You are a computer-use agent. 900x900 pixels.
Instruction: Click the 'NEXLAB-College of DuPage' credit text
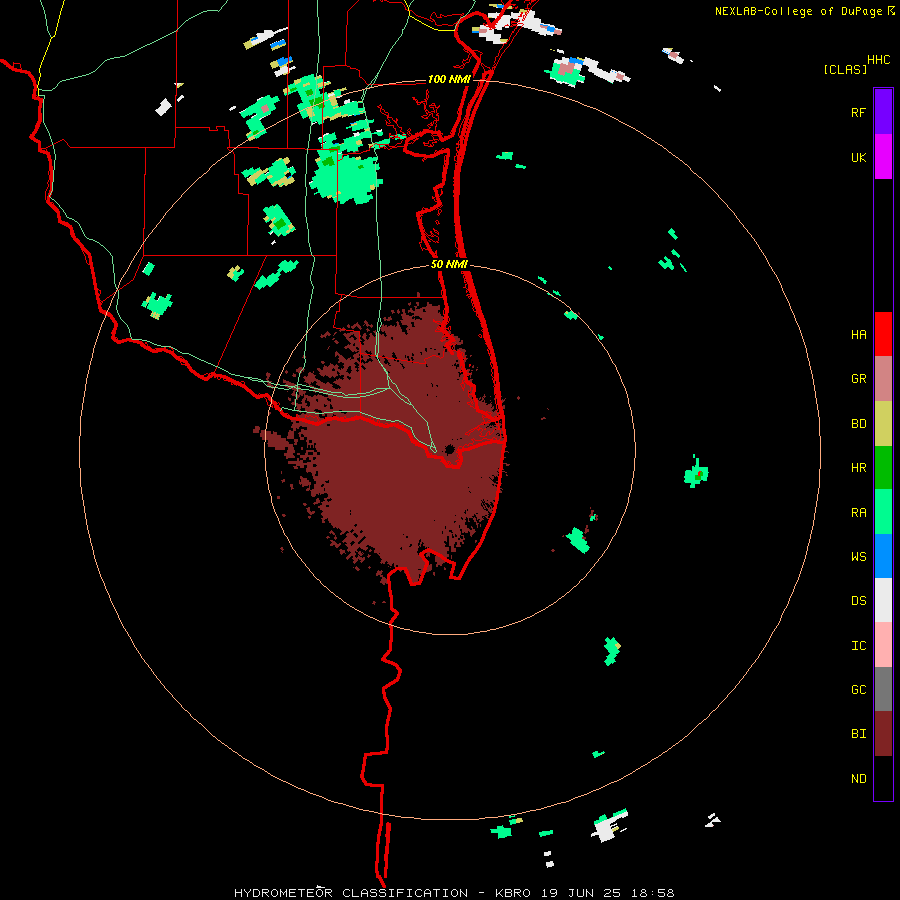pos(798,11)
